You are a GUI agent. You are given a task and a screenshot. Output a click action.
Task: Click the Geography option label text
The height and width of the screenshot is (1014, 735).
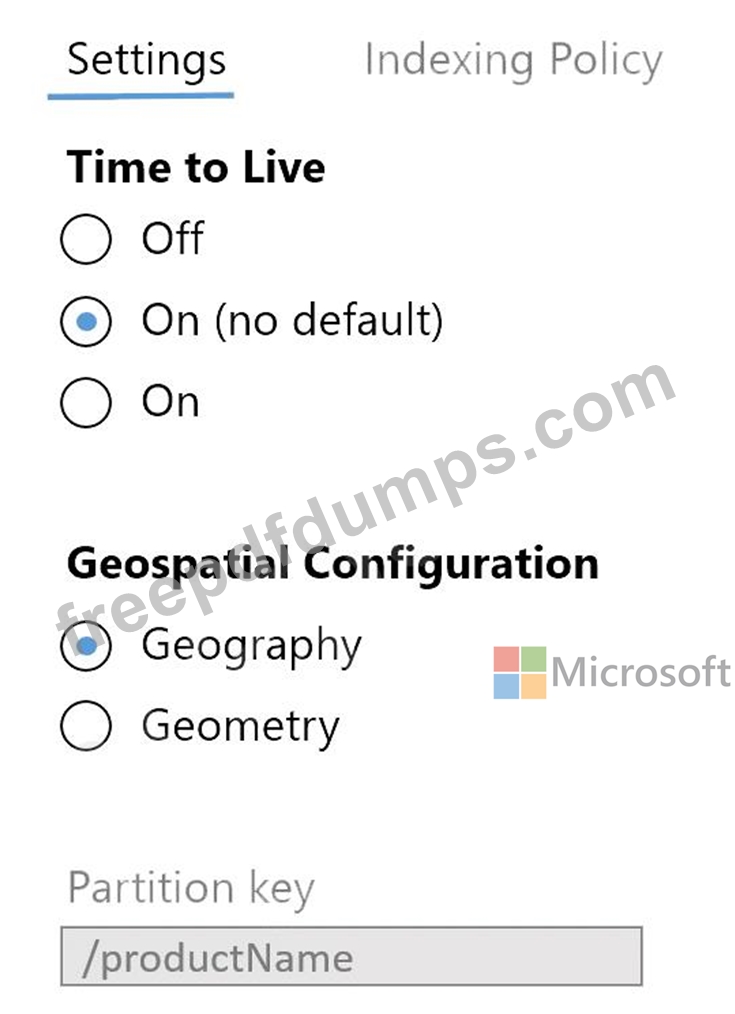point(251,646)
